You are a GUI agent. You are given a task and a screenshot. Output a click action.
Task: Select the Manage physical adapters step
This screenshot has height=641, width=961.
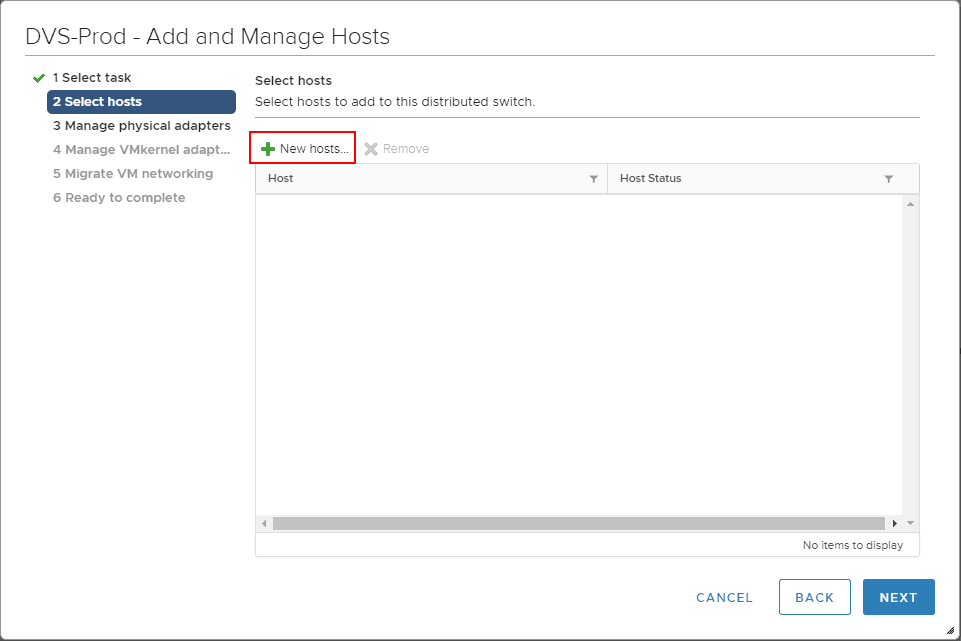click(142, 125)
